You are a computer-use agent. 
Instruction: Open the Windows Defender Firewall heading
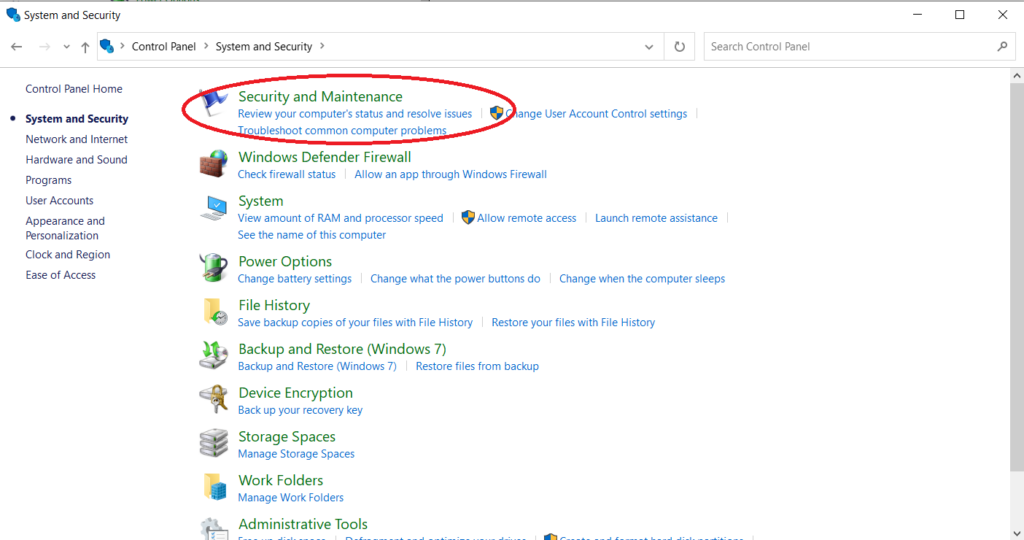pyautogui.click(x=325, y=157)
